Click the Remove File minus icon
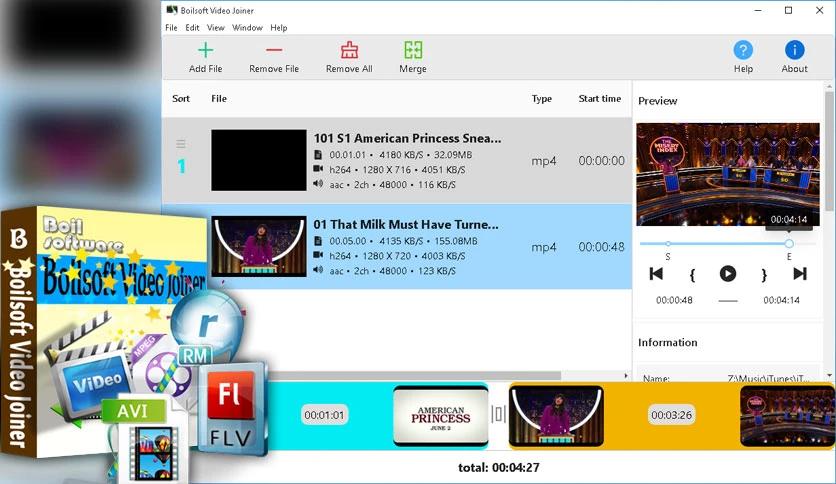Image resolution: width=836 pixels, height=484 pixels. pos(274,50)
